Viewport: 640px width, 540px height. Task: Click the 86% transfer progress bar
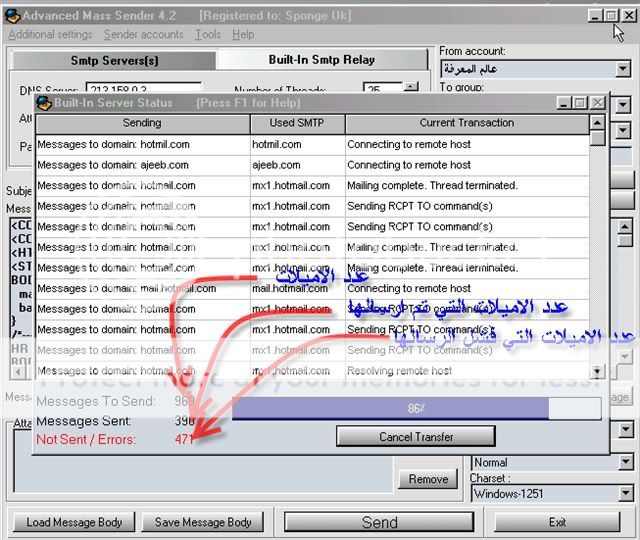(x=416, y=408)
